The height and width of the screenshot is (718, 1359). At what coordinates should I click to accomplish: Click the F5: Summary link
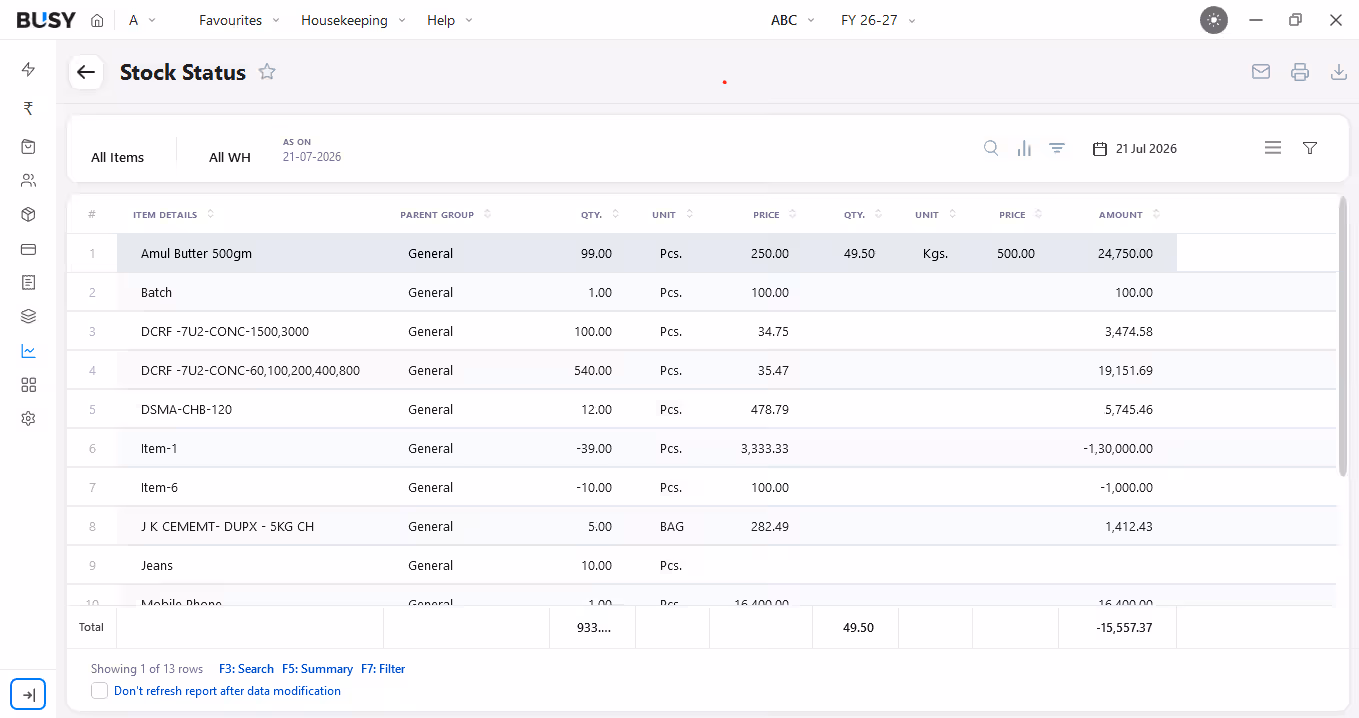(317, 669)
